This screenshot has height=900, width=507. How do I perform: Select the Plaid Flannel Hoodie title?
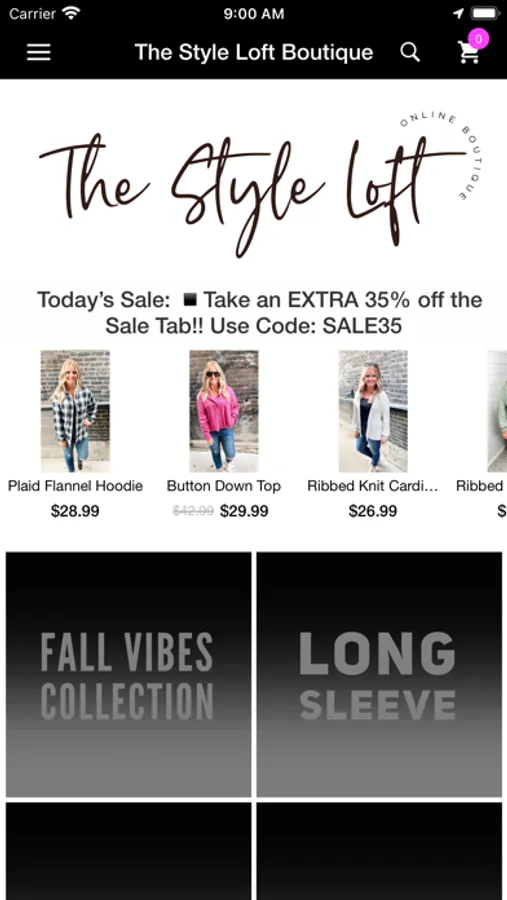(x=75, y=486)
